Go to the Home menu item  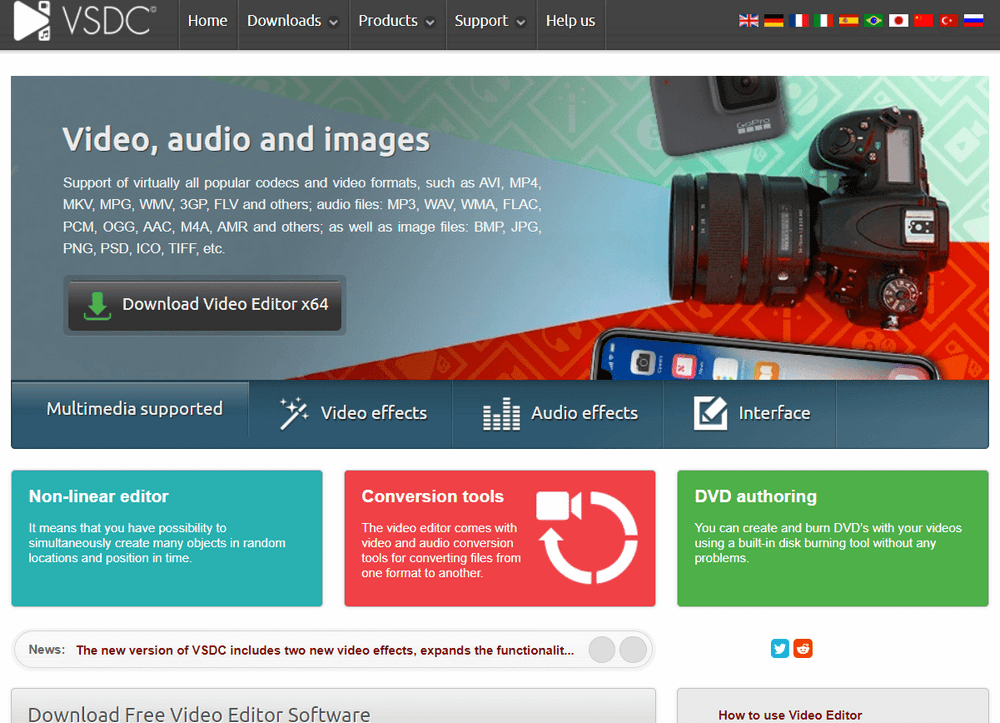[207, 21]
